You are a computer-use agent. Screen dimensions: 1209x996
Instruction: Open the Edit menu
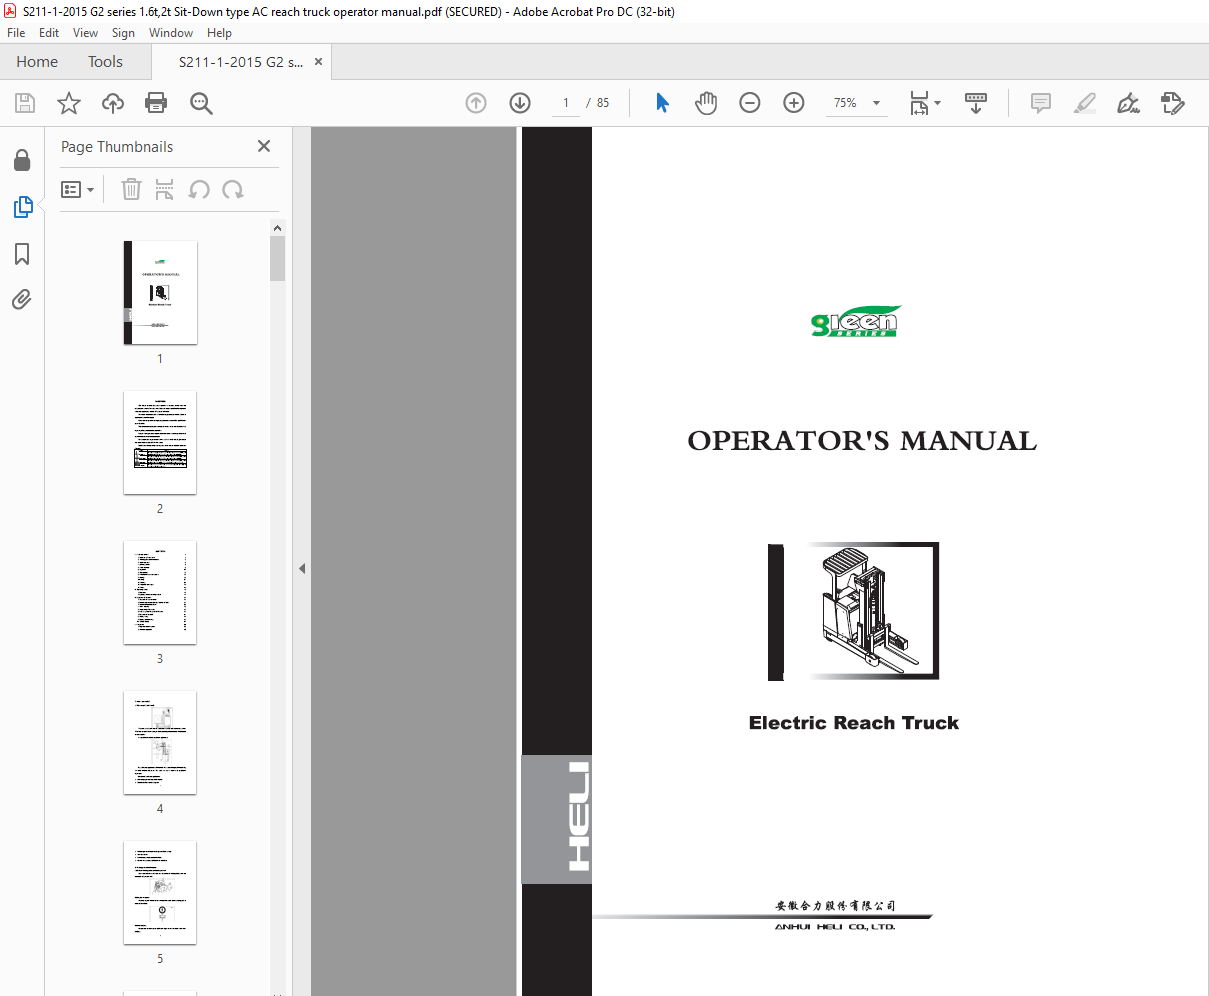[49, 33]
